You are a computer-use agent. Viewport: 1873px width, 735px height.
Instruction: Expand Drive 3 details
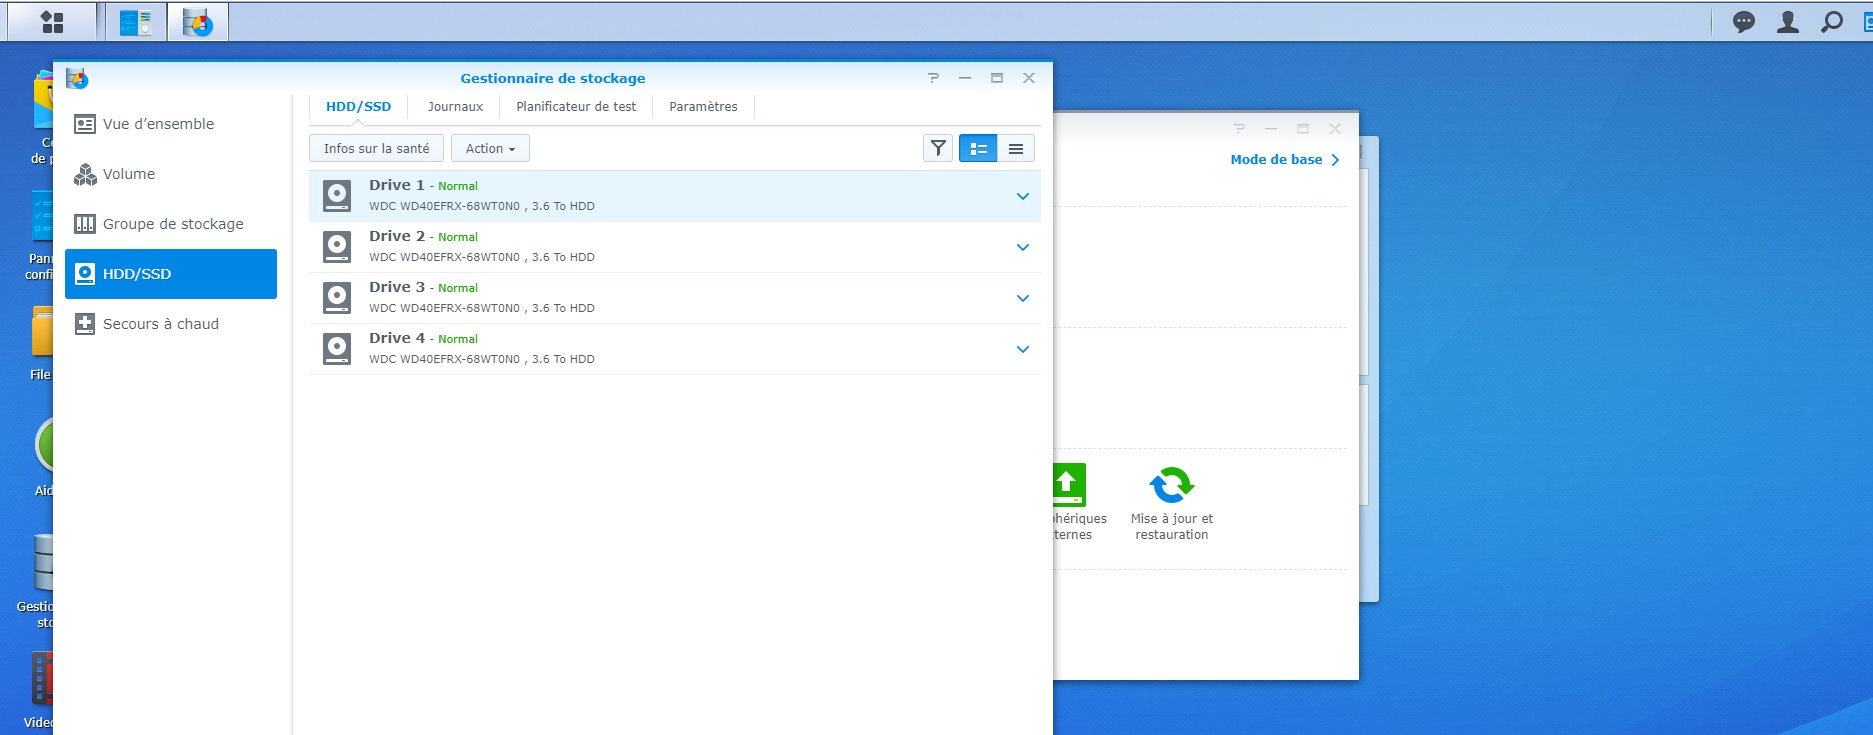click(x=1023, y=298)
